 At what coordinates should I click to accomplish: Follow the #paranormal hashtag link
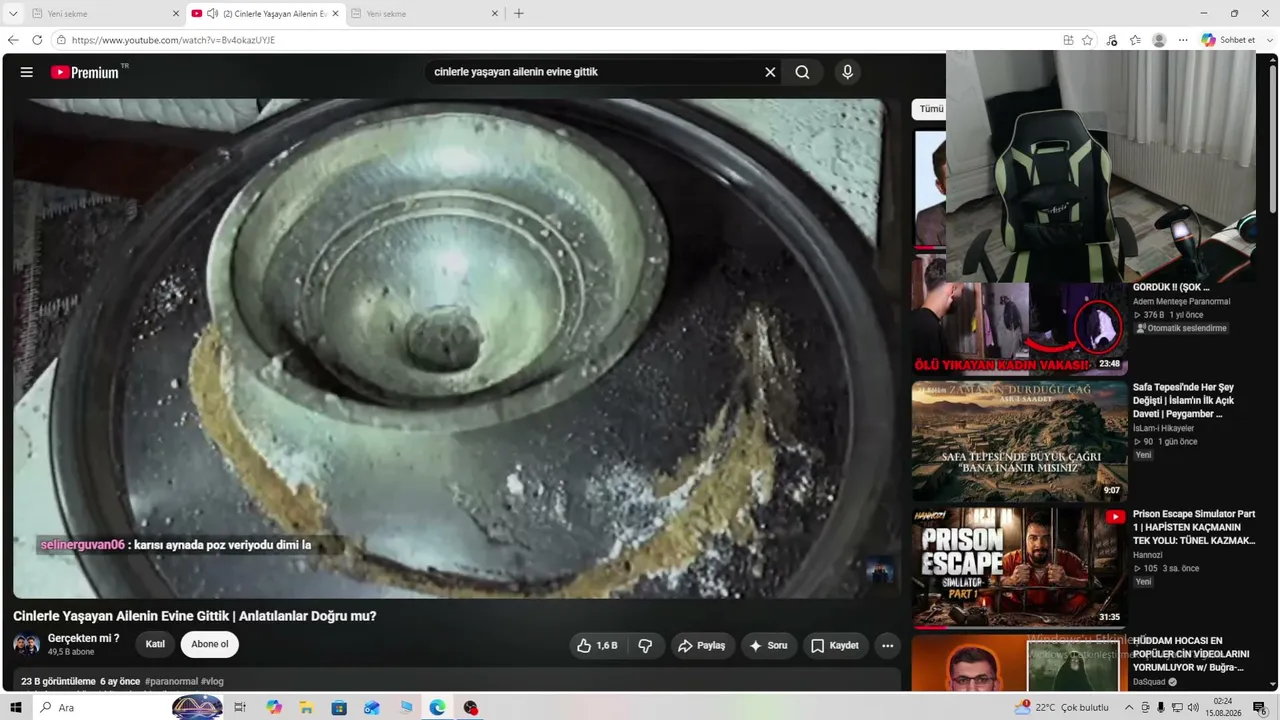(x=171, y=681)
